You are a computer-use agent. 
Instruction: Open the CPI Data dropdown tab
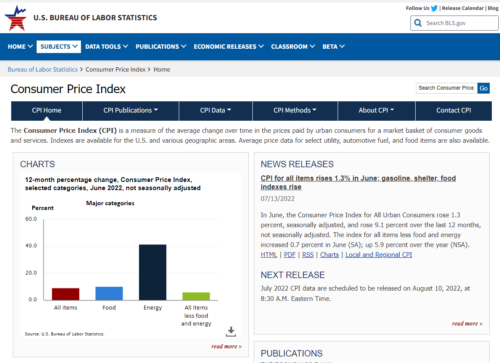click(215, 110)
